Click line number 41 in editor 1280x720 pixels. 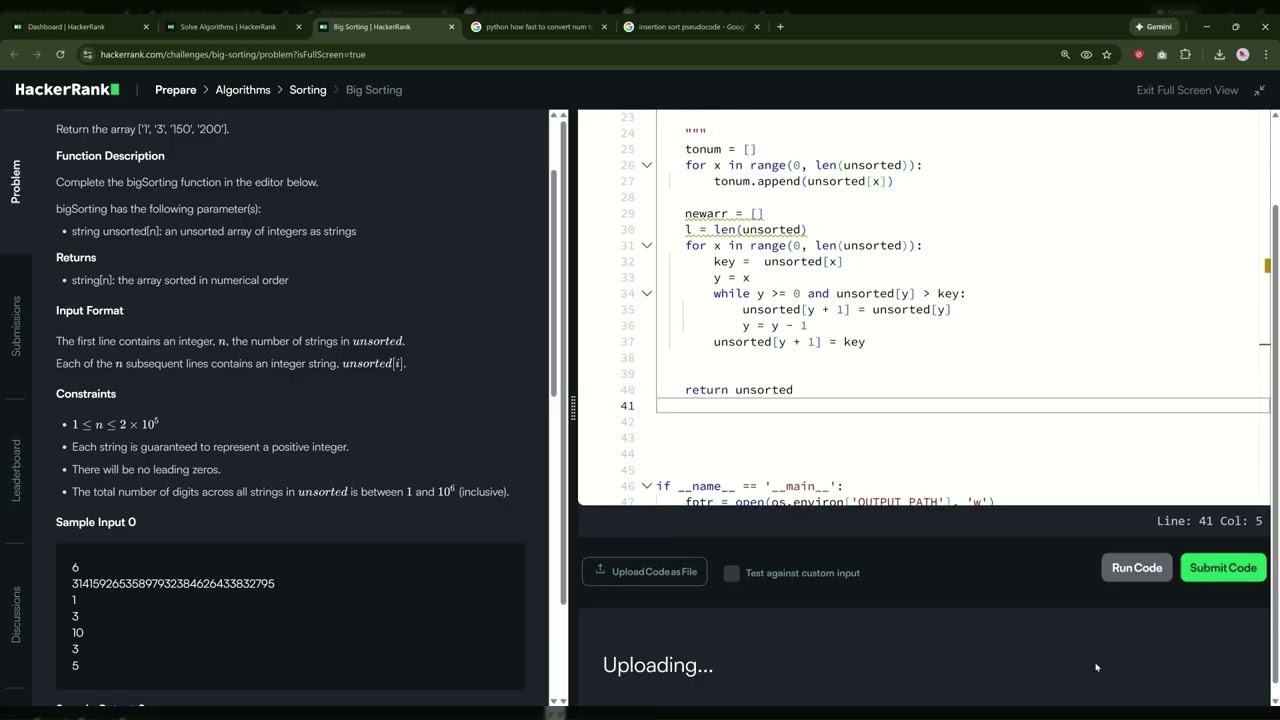[627, 406]
